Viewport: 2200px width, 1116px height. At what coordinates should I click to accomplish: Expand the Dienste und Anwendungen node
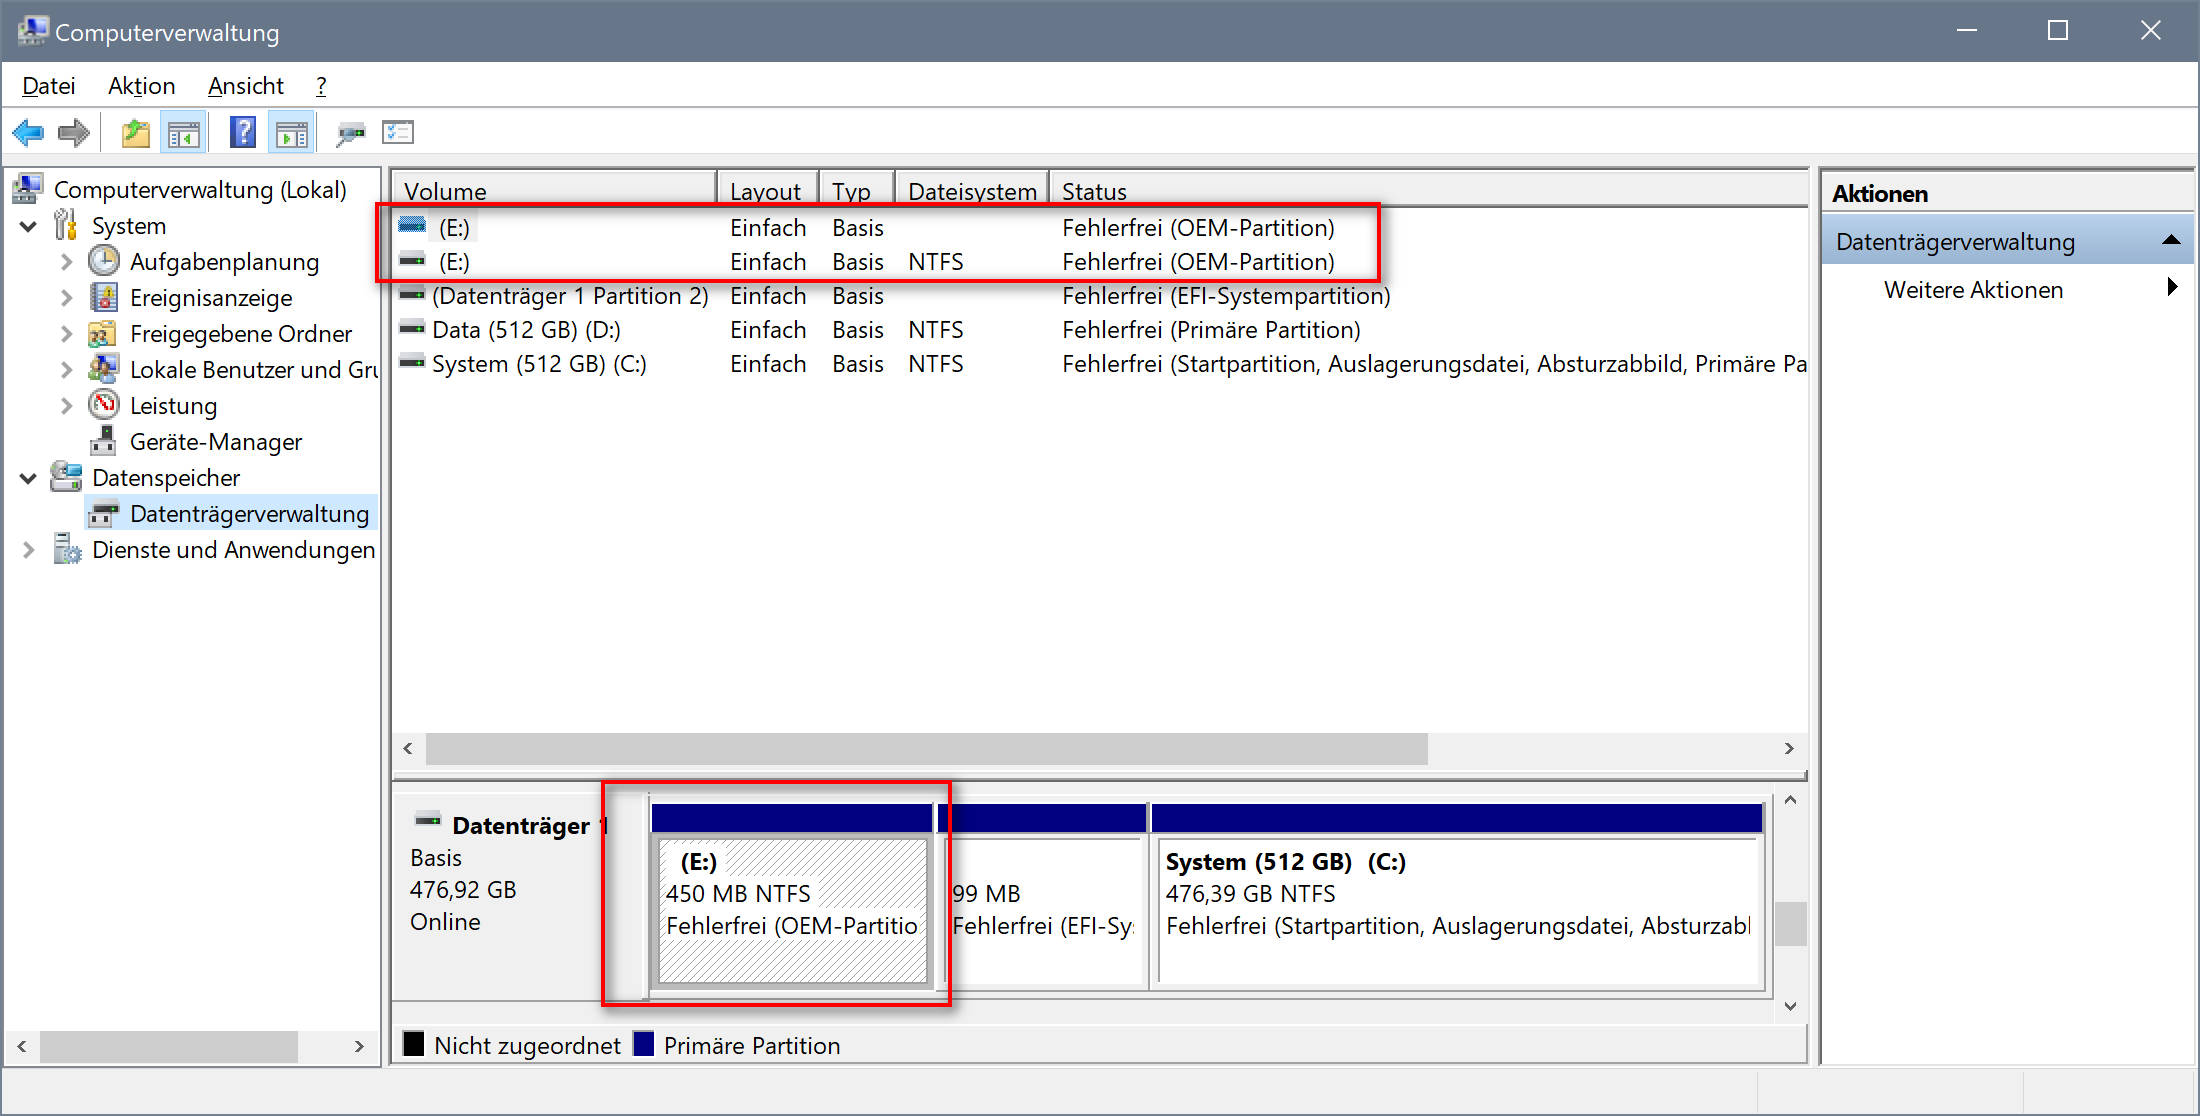(x=28, y=549)
